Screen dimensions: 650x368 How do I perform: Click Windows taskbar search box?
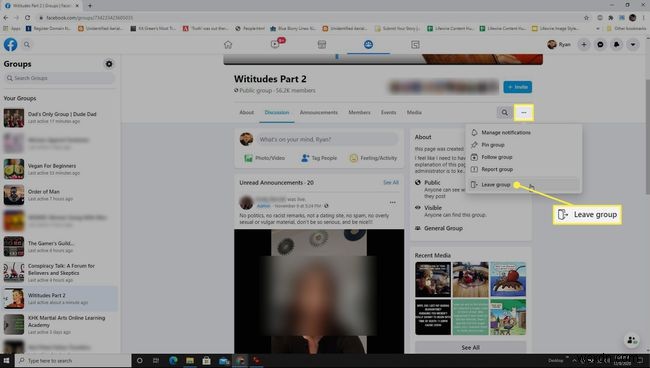[x=73, y=361]
